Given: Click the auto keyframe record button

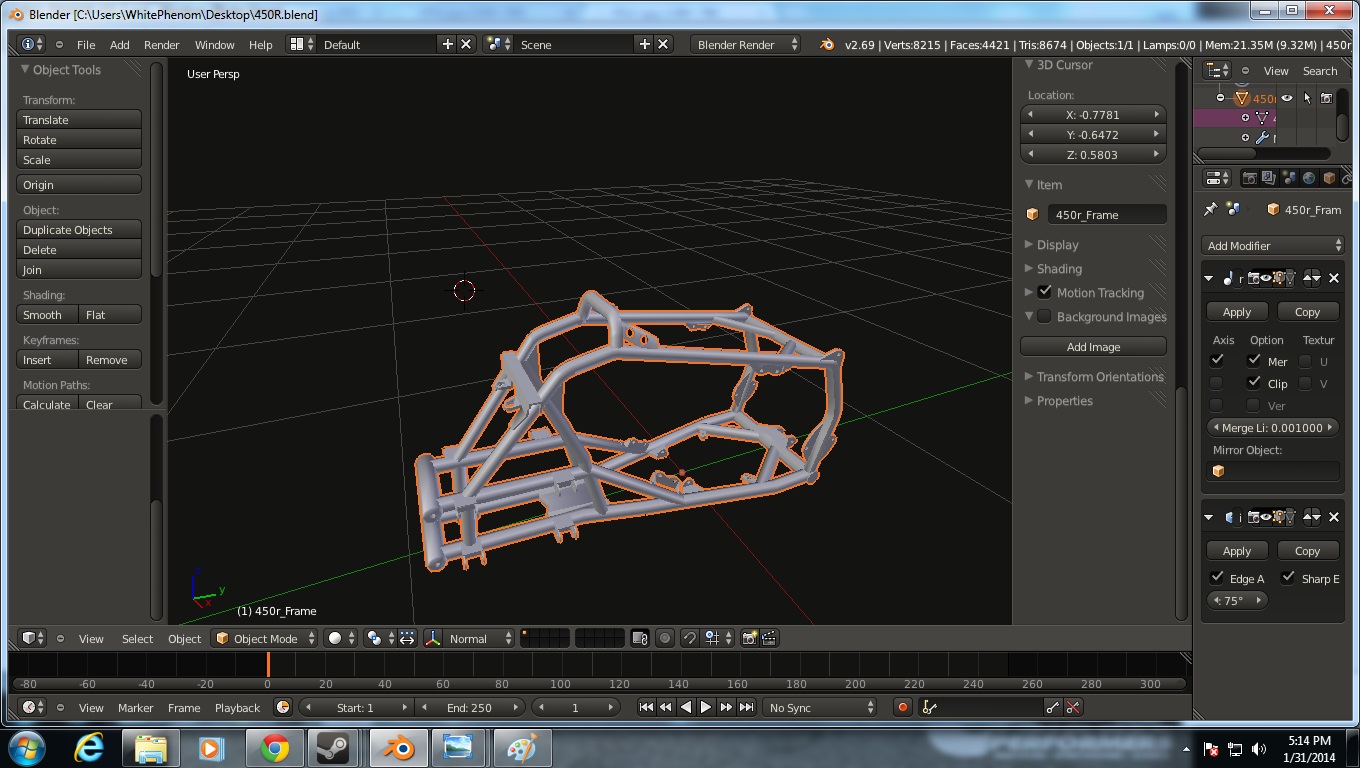Looking at the screenshot, I should point(902,707).
